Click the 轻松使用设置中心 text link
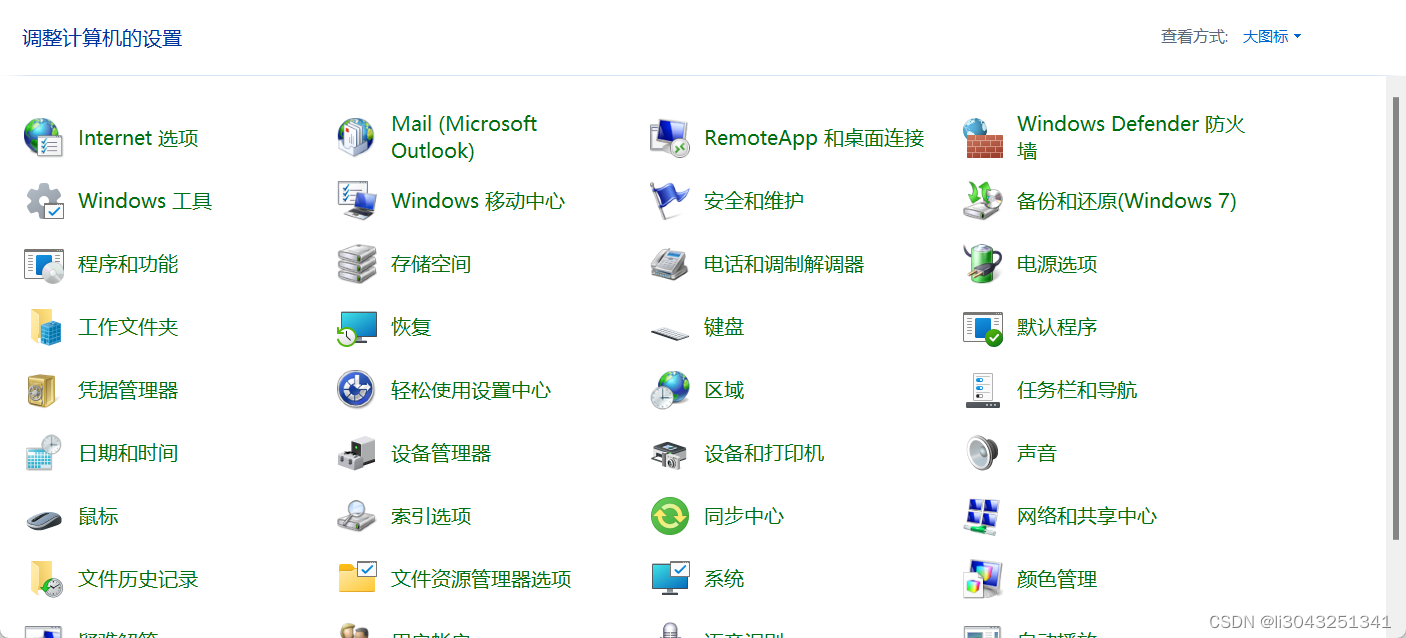 [x=471, y=390]
